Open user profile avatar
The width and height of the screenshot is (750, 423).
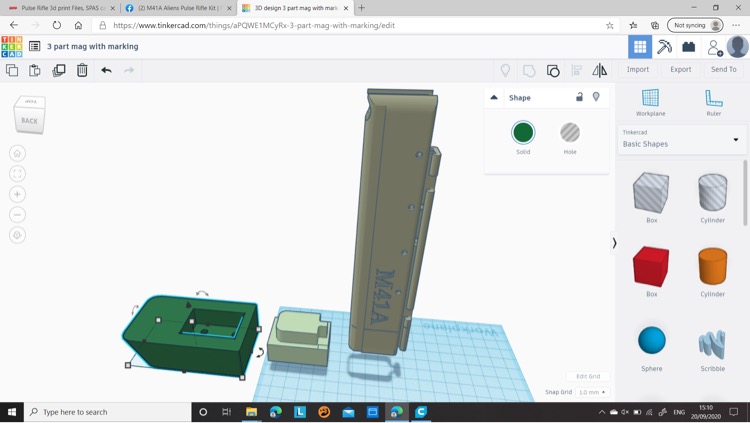pos(738,47)
